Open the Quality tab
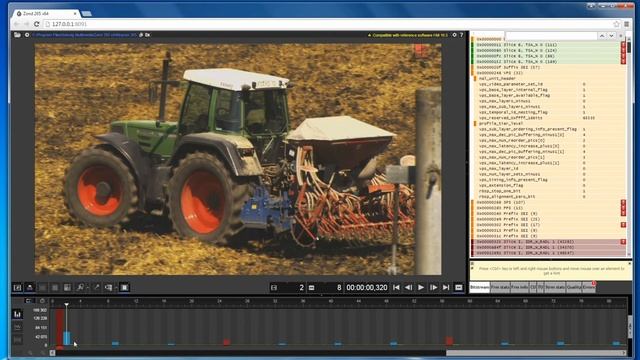The image size is (640, 360). pyautogui.click(x=573, y=288)
